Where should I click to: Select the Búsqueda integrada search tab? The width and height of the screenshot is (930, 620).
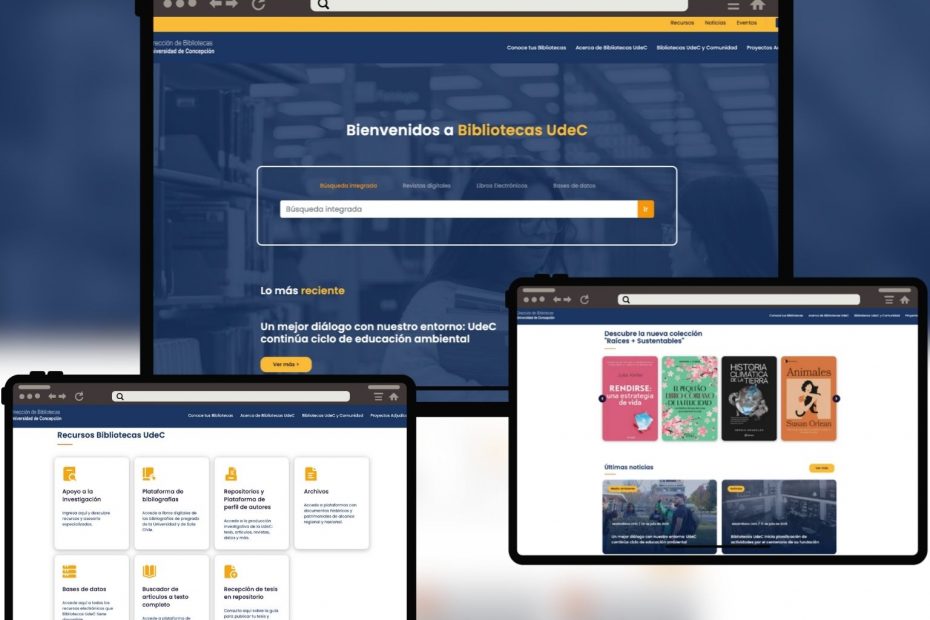[x=348, y=186]
